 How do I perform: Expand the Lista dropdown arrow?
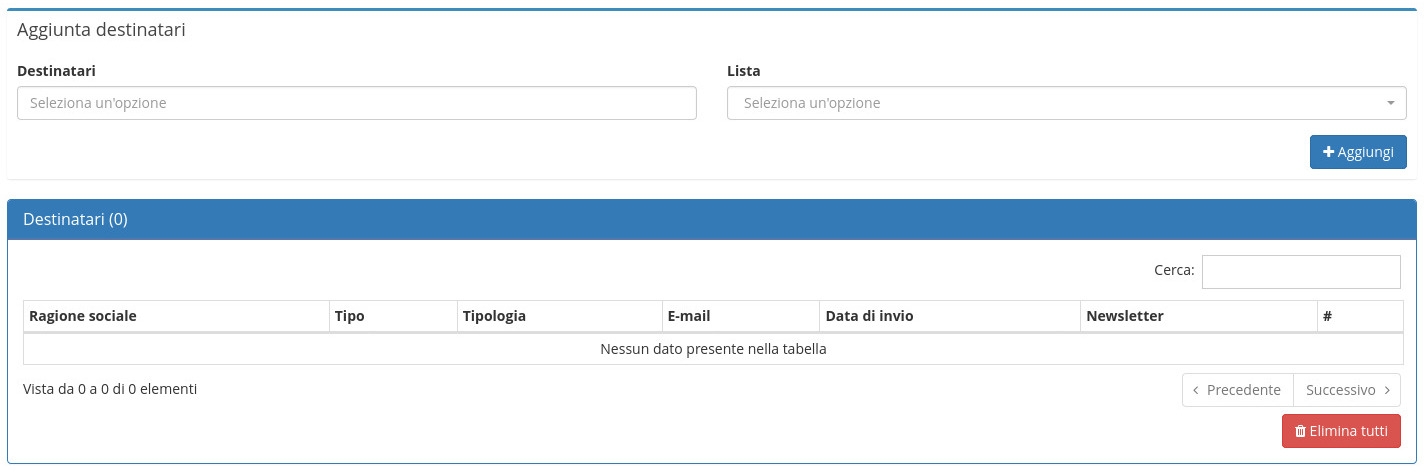pos(1390,103)
